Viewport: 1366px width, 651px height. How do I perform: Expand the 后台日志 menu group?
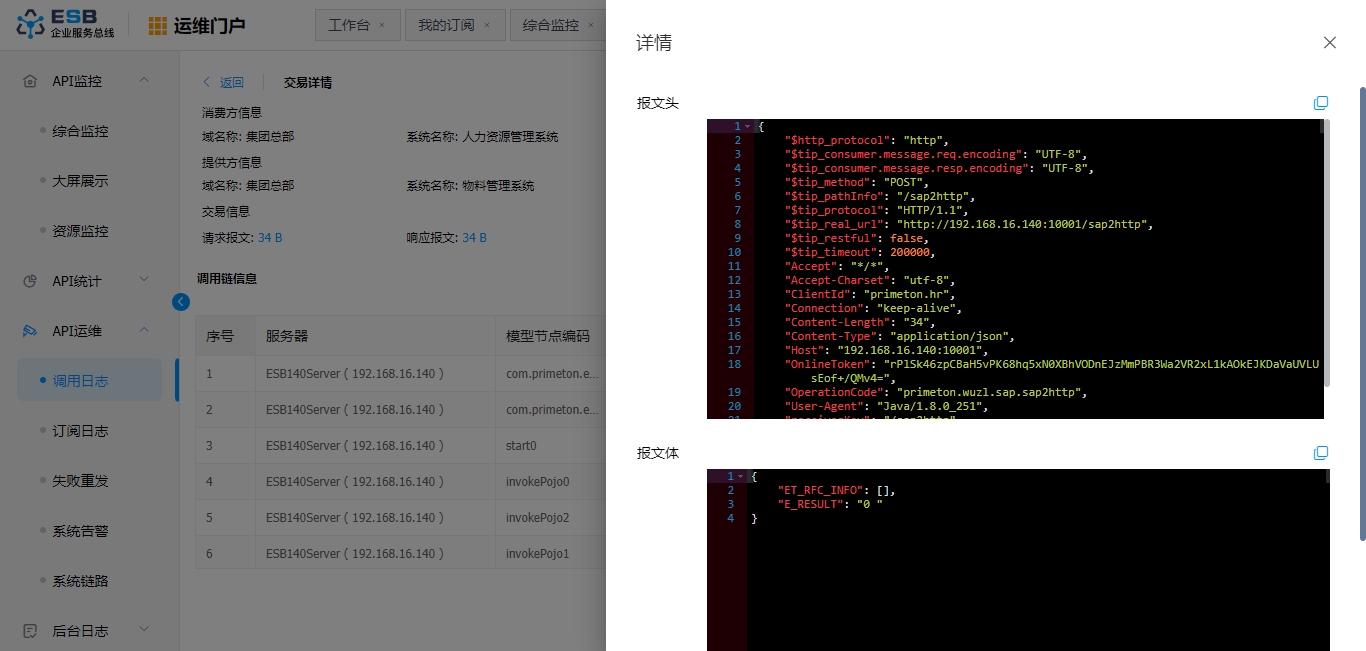pyautogui.click(x=143, y=630)
